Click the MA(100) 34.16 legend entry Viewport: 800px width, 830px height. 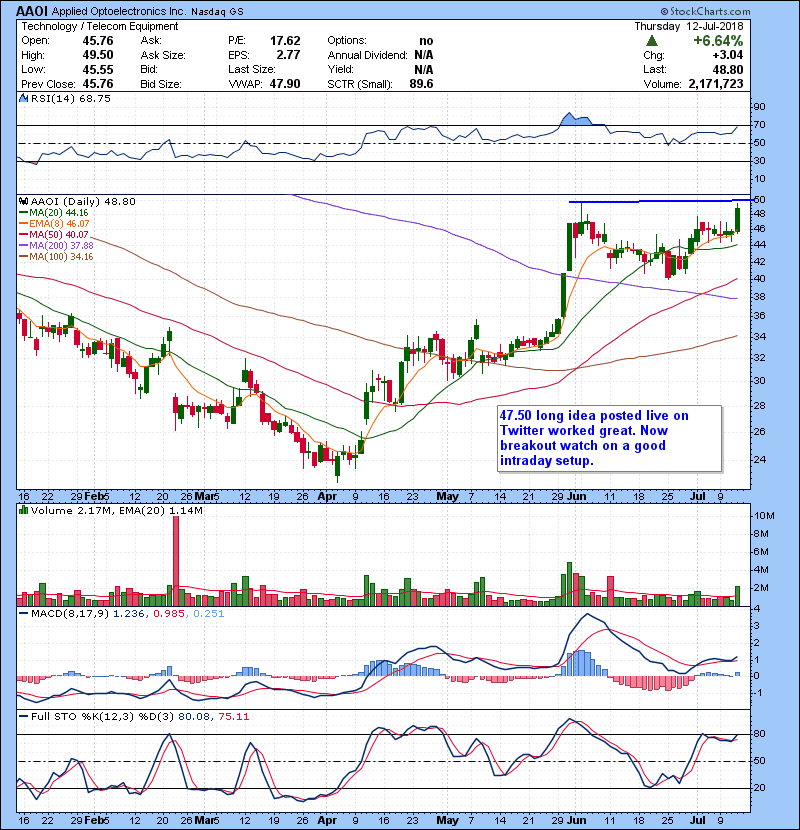56,257
